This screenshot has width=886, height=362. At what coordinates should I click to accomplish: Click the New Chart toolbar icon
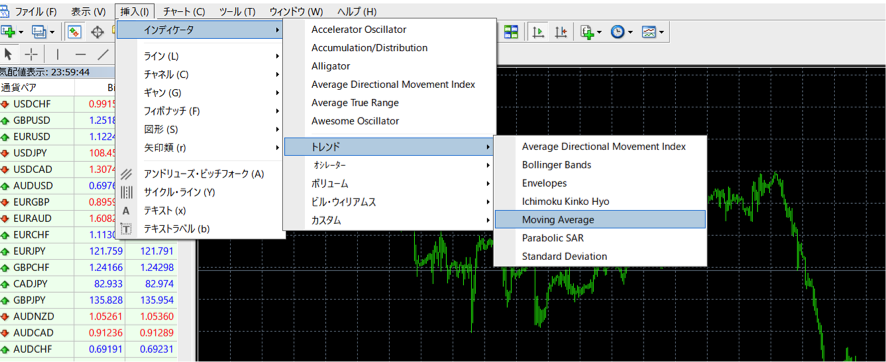[x=8, y=32]
